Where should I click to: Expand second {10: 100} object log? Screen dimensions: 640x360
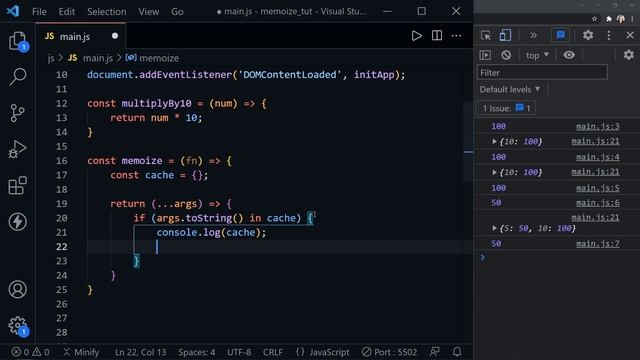coord(494,172)
